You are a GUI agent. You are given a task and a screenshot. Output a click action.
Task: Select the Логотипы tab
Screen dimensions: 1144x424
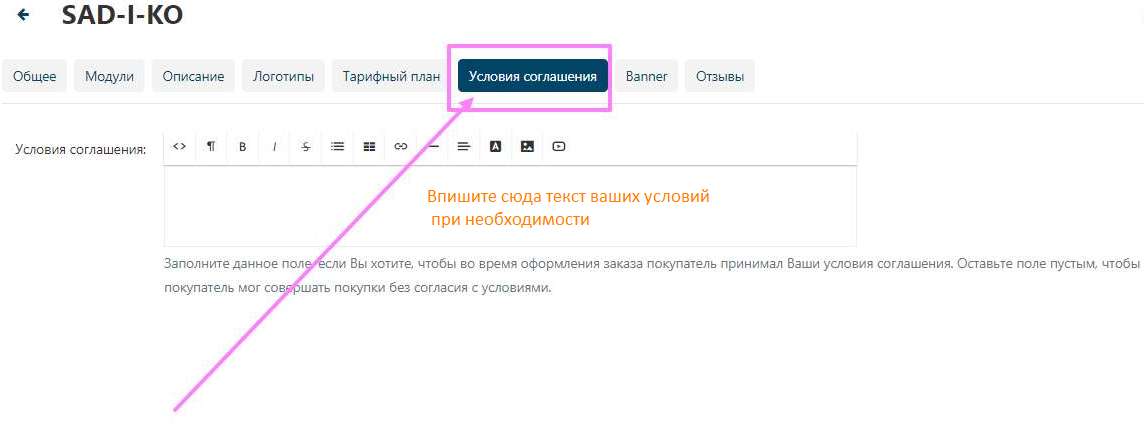pos(283,76)
